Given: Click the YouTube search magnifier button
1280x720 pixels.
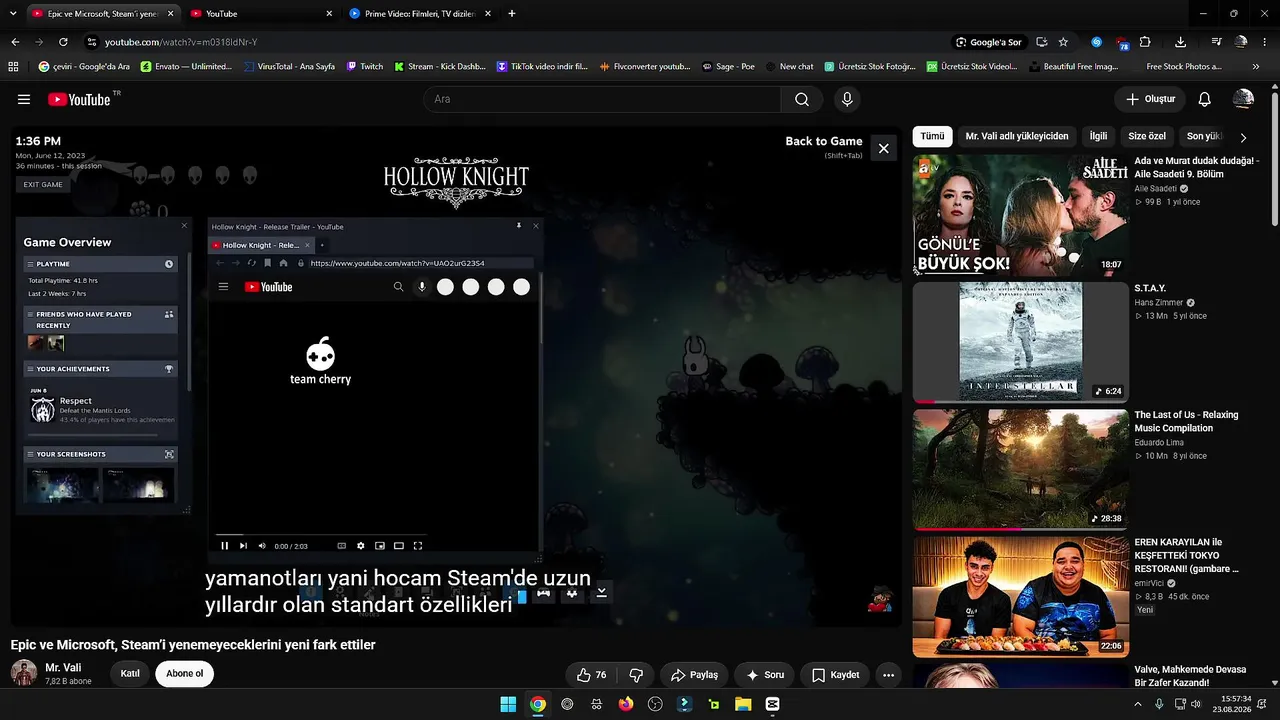Looking at the screenshot, I should [x=802, y=99].
